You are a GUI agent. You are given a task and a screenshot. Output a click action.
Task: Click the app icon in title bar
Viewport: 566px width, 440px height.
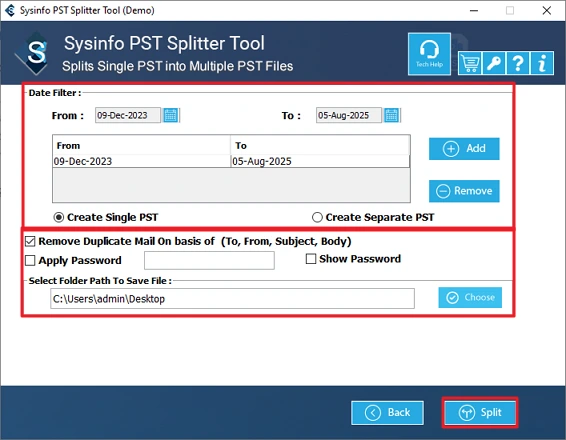[10, 10]
